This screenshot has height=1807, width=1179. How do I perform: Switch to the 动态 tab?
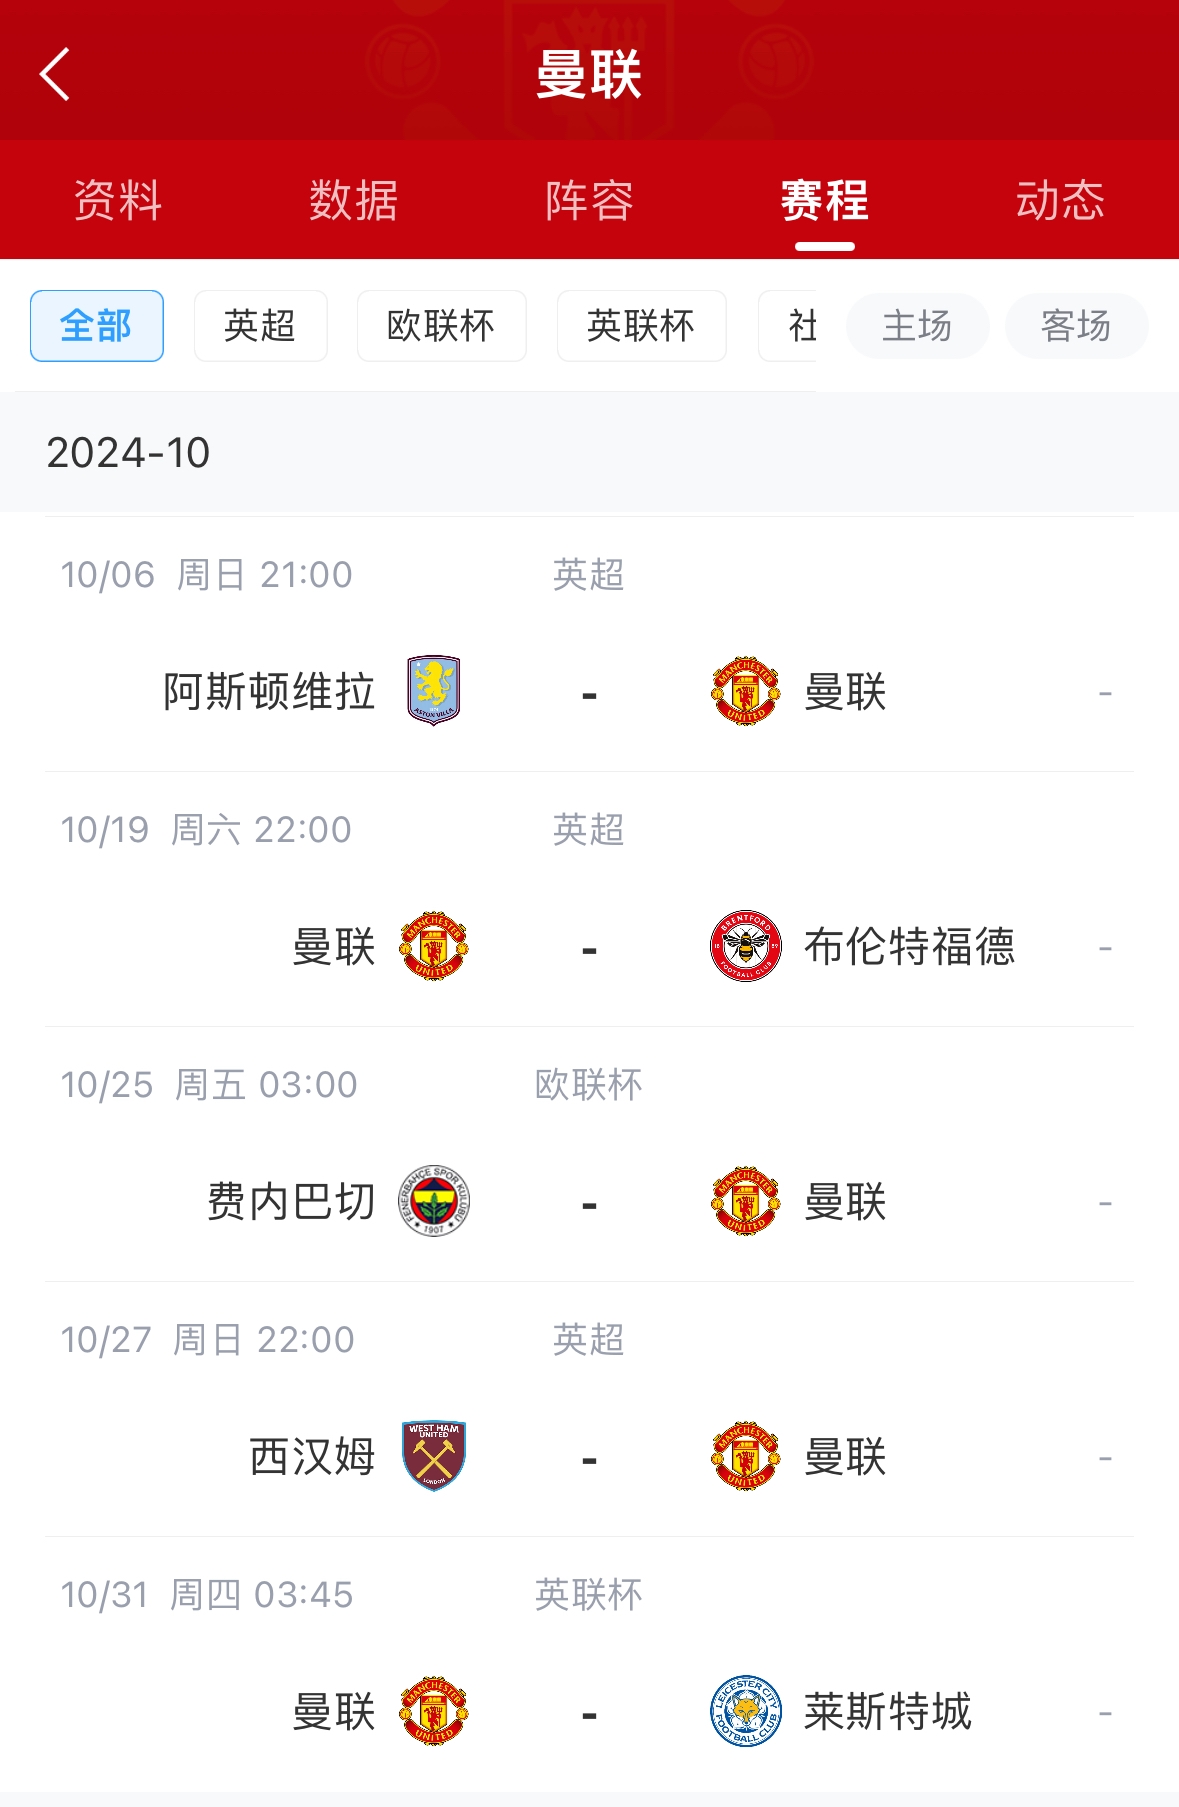point(1060,200)
